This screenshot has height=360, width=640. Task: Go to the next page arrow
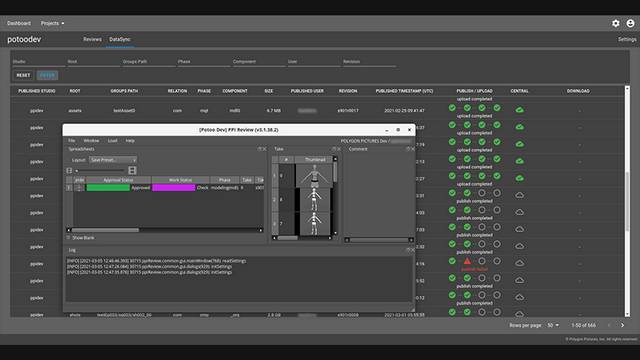[x=622, y=325]
